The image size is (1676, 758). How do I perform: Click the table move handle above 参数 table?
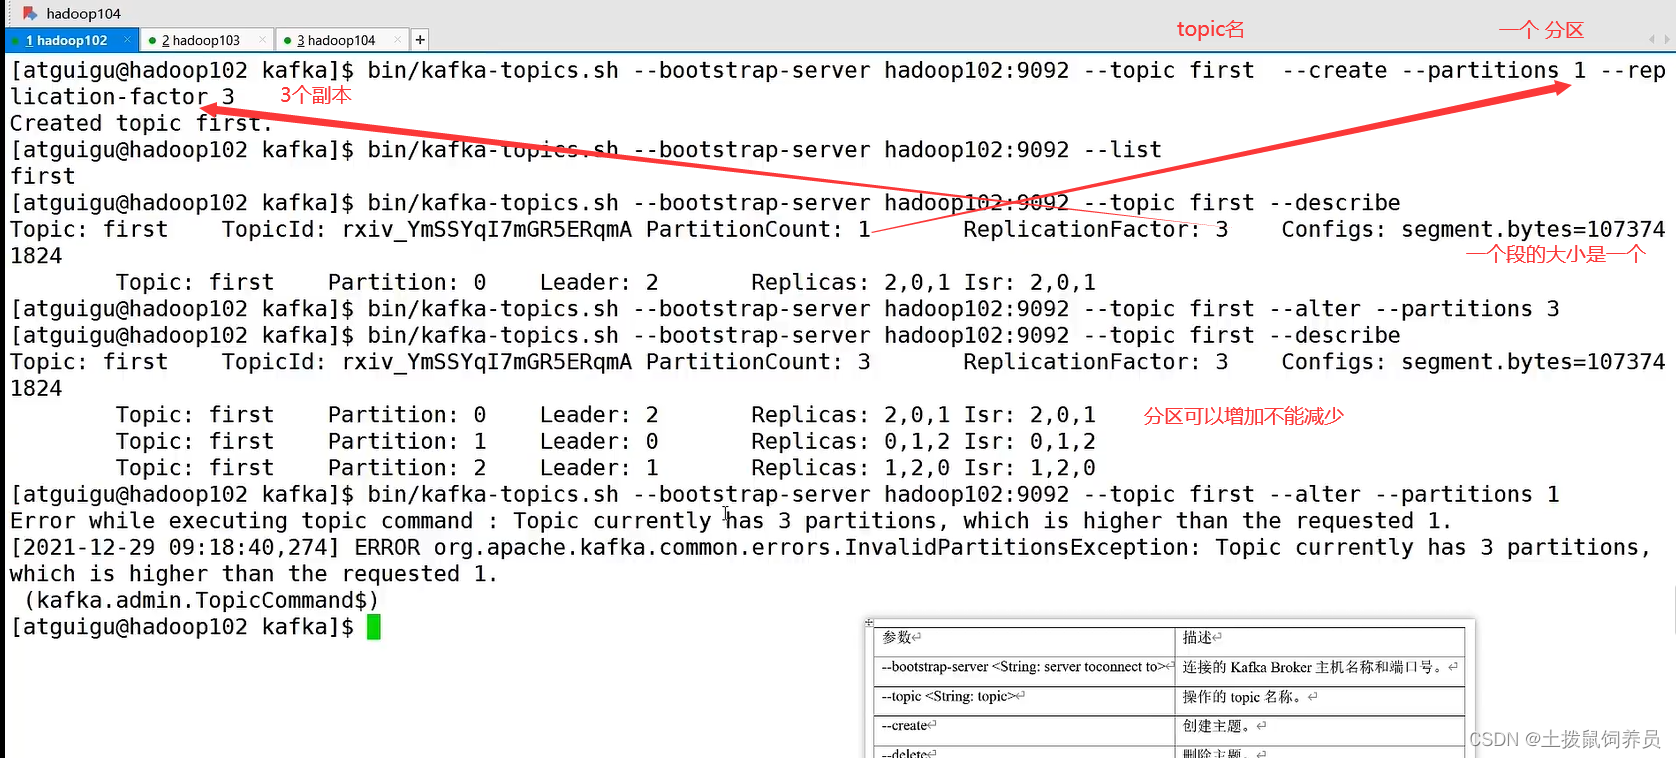pos(869,622)
